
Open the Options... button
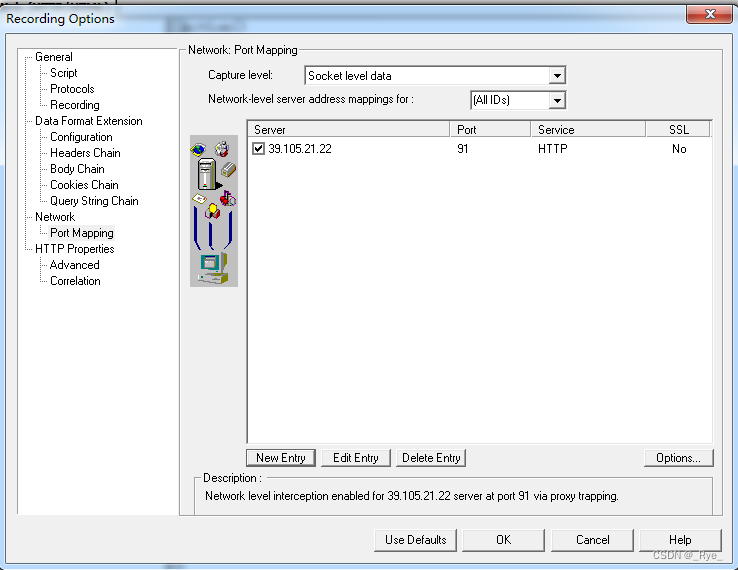click(x=678, y=458)
